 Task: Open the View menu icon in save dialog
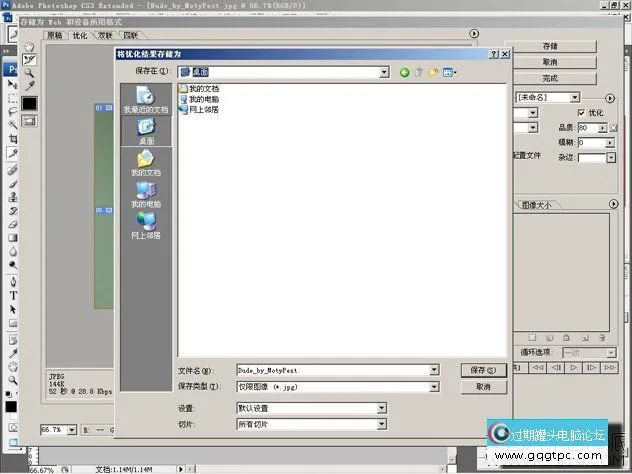(x=449, y=73)
